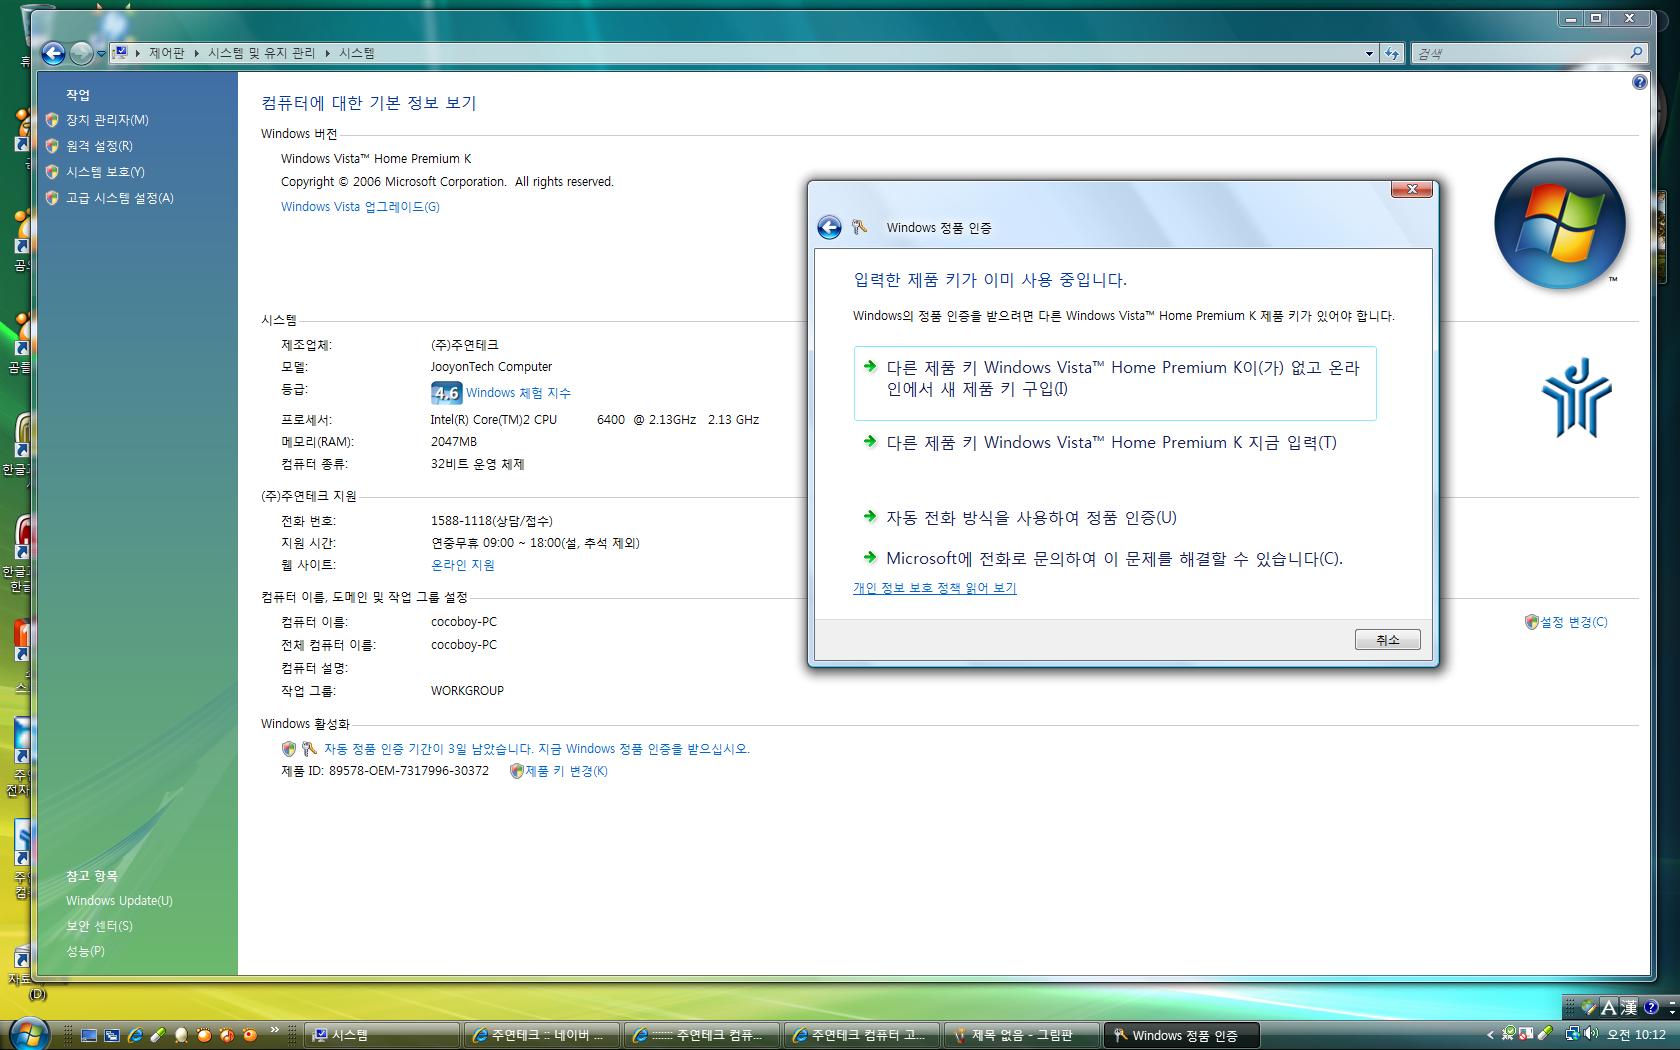Click the network tray icon
Viewport: 1680px width, 1050px height.
tap(1572, 1034)
